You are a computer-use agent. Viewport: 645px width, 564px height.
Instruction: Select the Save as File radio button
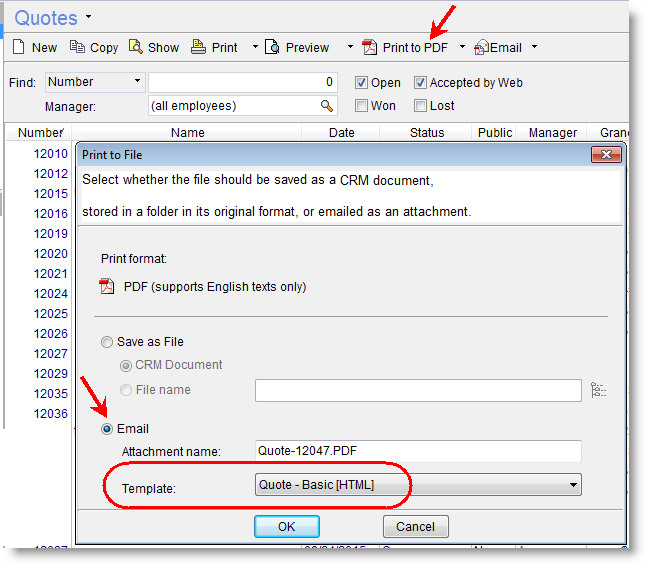tap(107, 342)
